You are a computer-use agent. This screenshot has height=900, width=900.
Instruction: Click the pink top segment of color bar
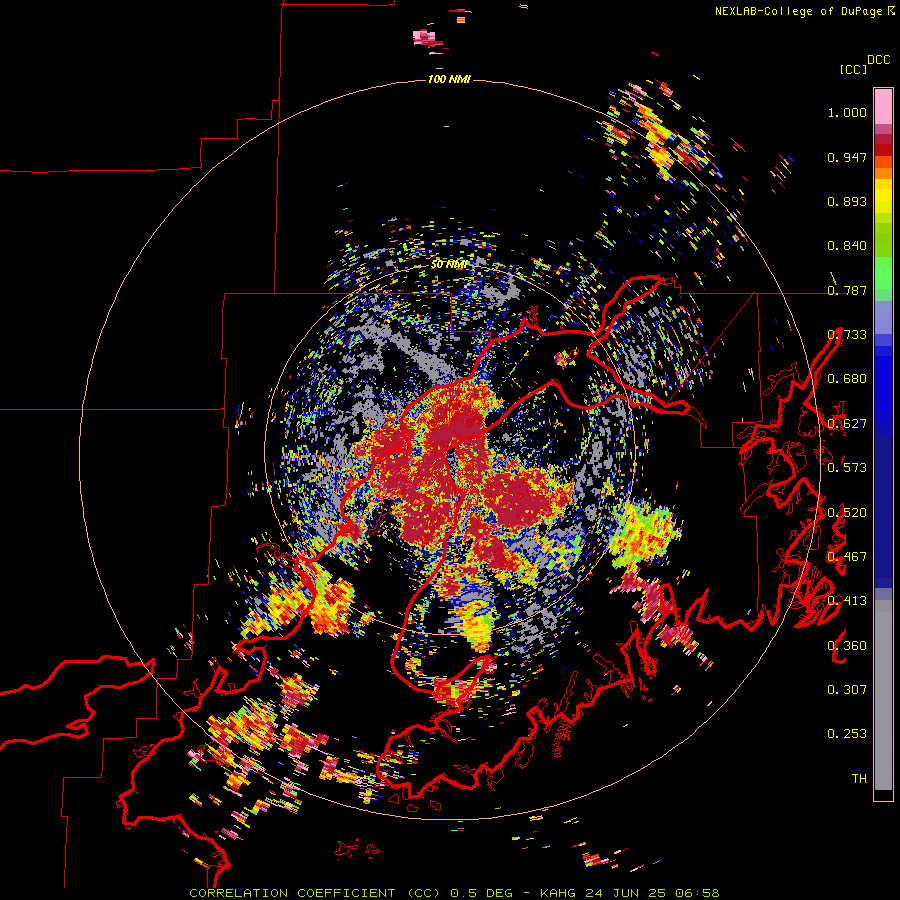pyautogui.click(x=883, y=106)
